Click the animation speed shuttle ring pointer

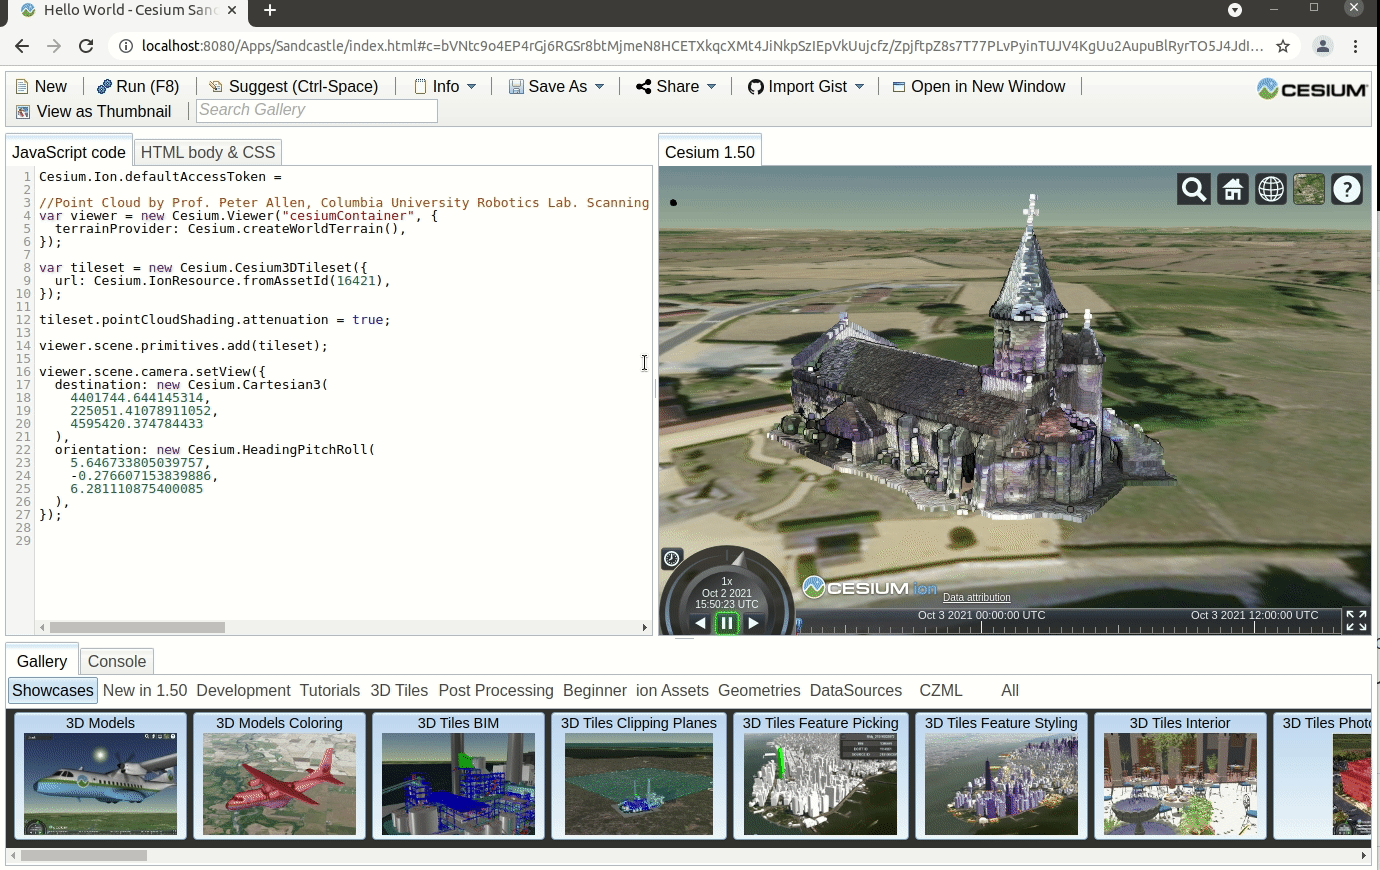[738, 558]
